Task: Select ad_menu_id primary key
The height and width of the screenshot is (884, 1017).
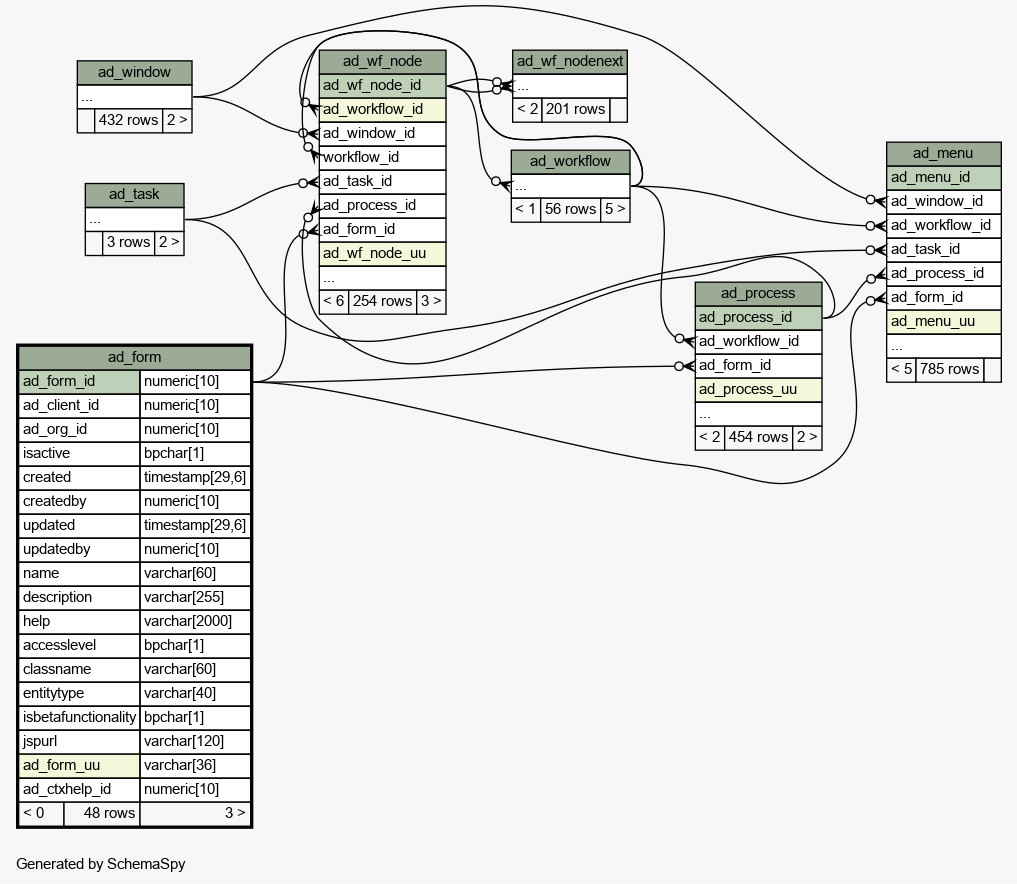Action: pos(944,177)
